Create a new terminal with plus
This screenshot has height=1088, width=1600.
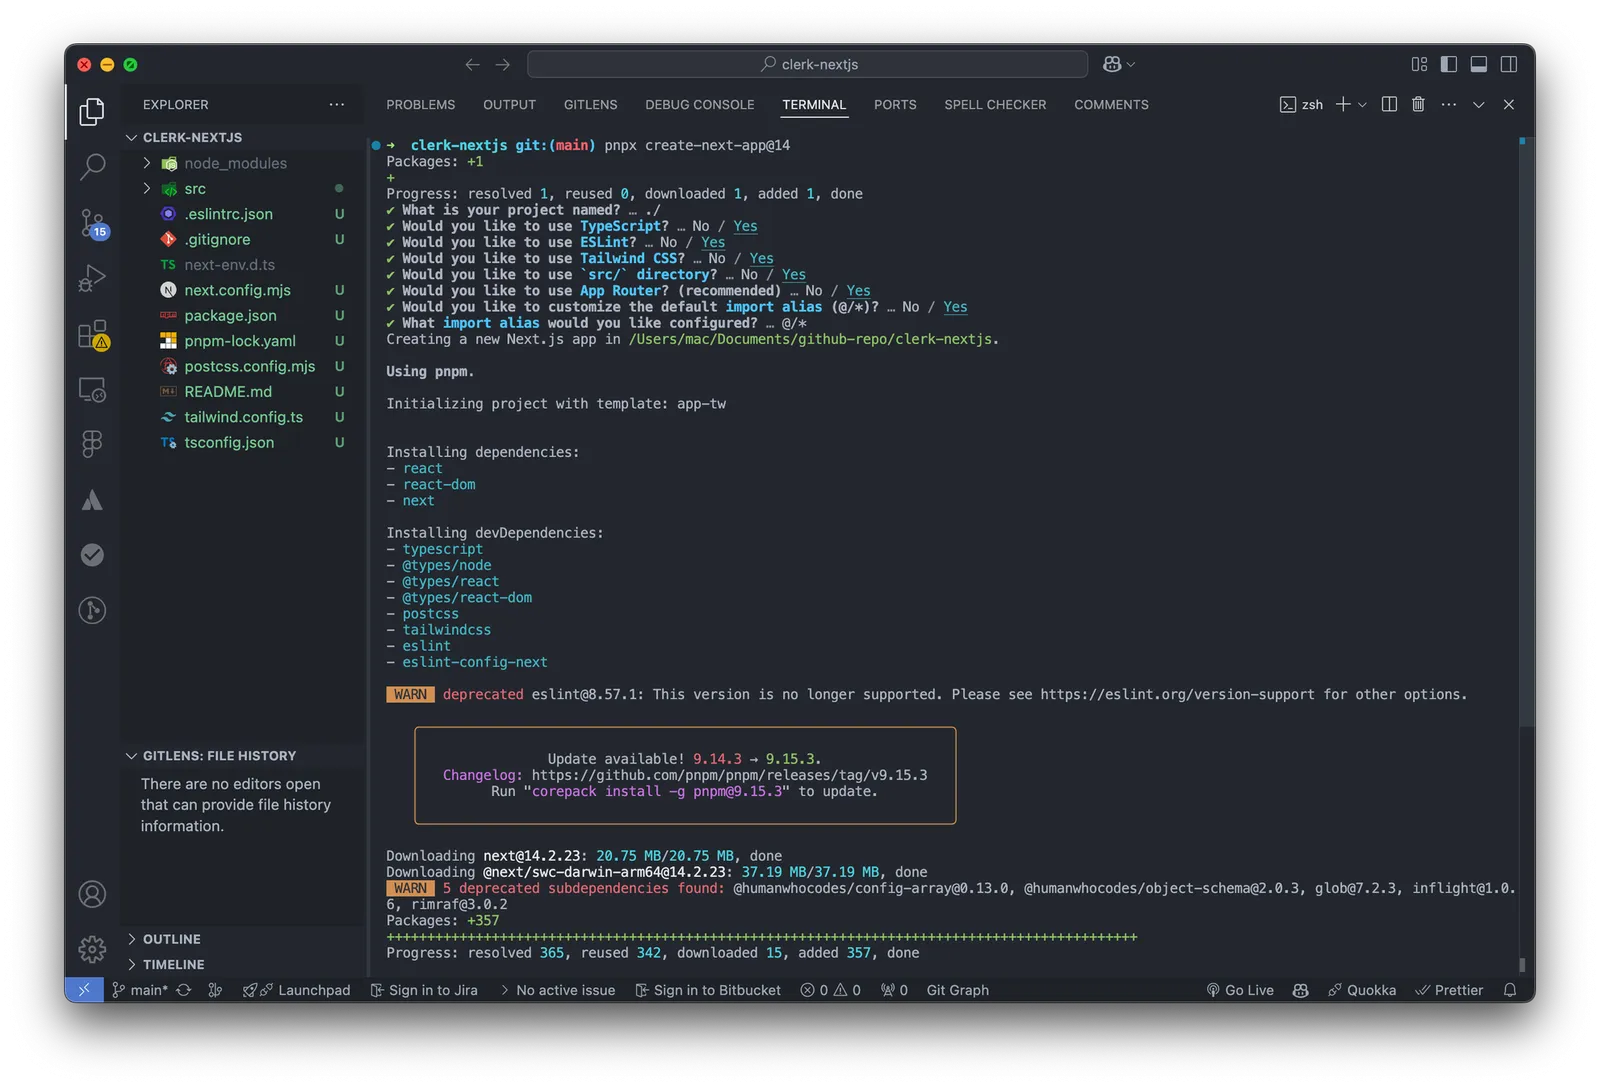coord(1343,104)
